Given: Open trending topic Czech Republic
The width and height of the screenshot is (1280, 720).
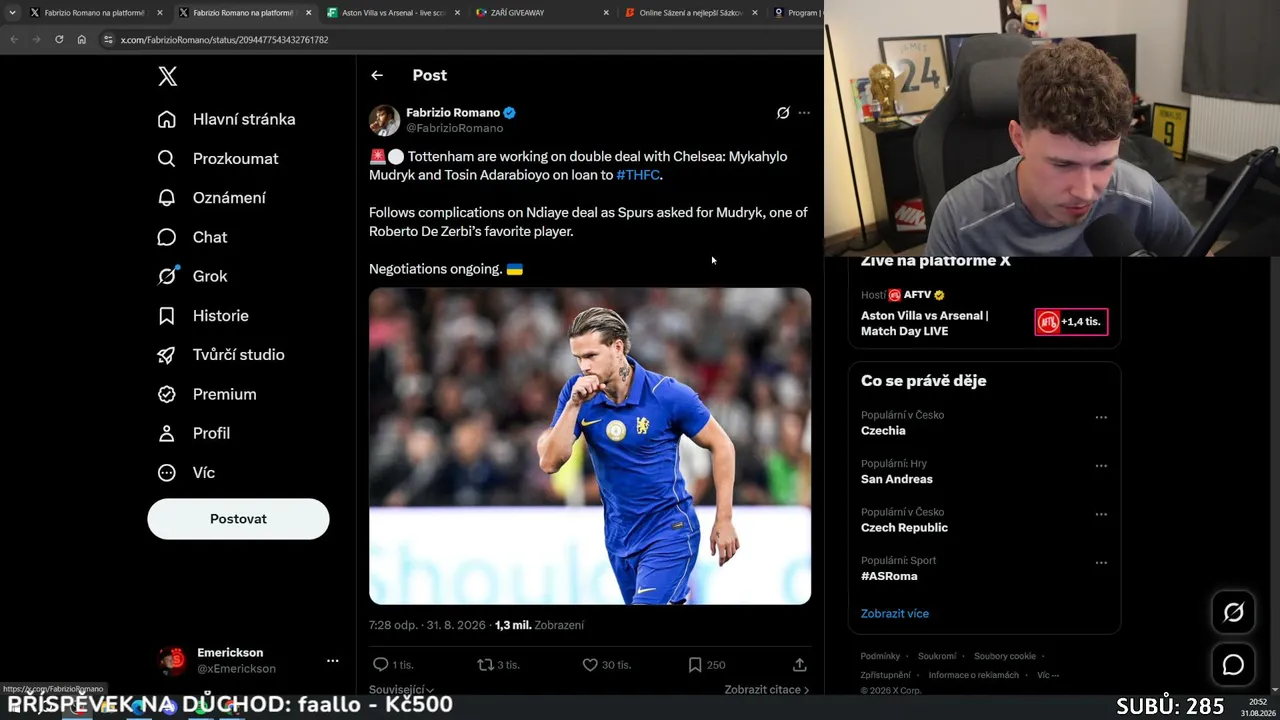Looking at the screenshot, I should click(x=904, y=528).
